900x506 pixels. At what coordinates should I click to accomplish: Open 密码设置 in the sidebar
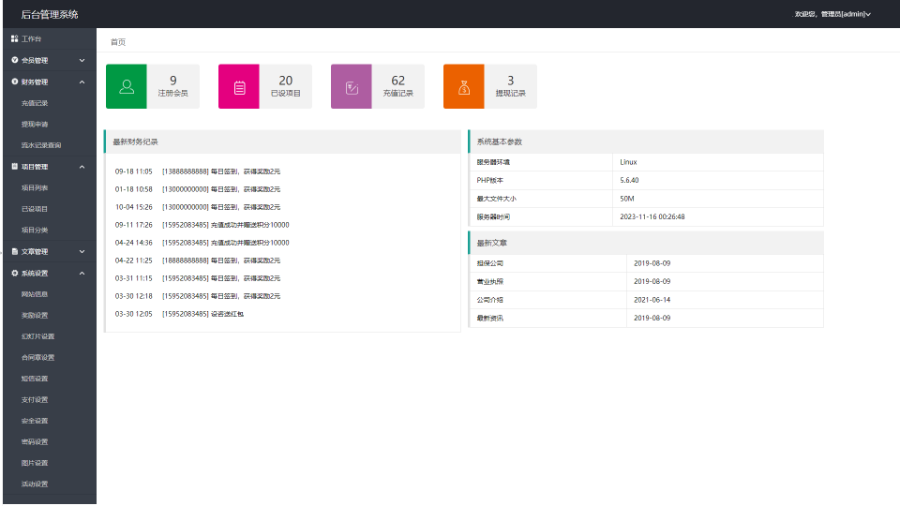pyautogui.click(x=34, y=442)
